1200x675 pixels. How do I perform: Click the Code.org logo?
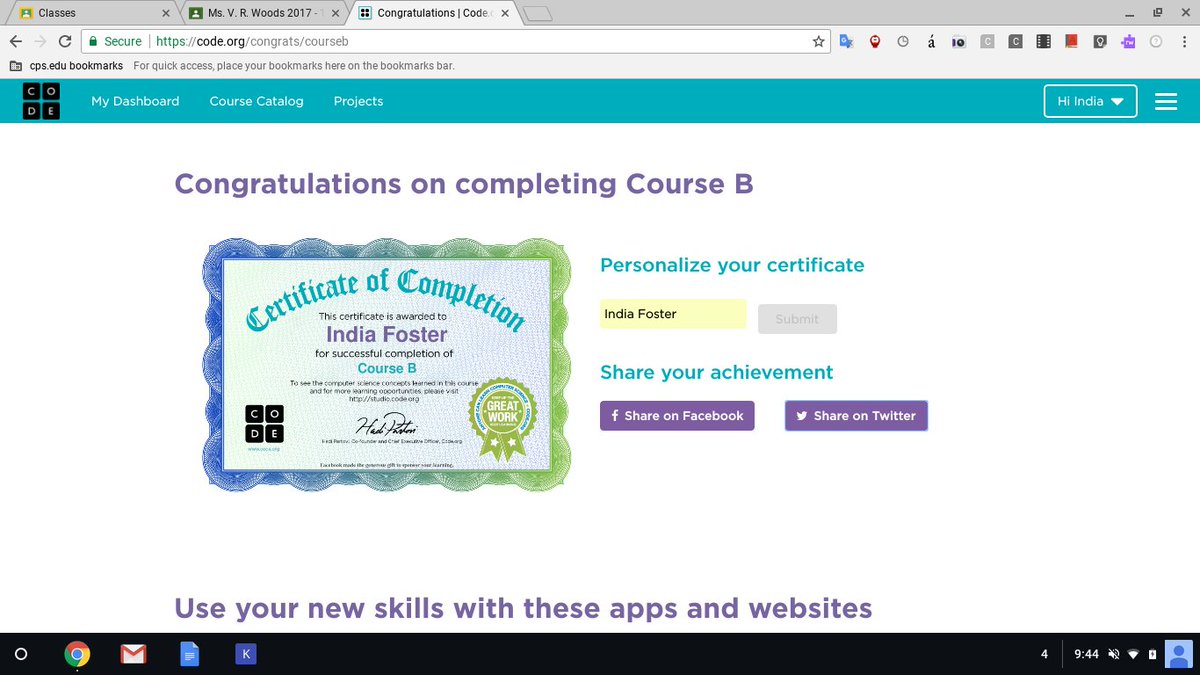41,101
